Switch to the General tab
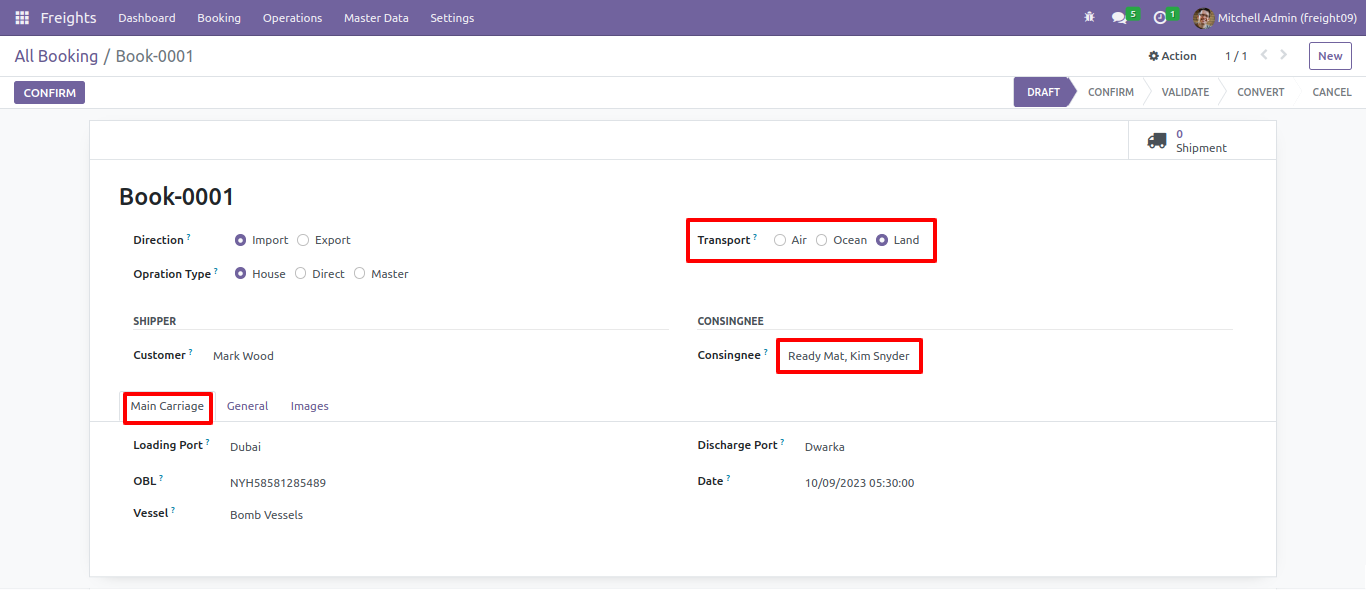Viewport: 1366px width, 590px height. click(x=247, y=406)
